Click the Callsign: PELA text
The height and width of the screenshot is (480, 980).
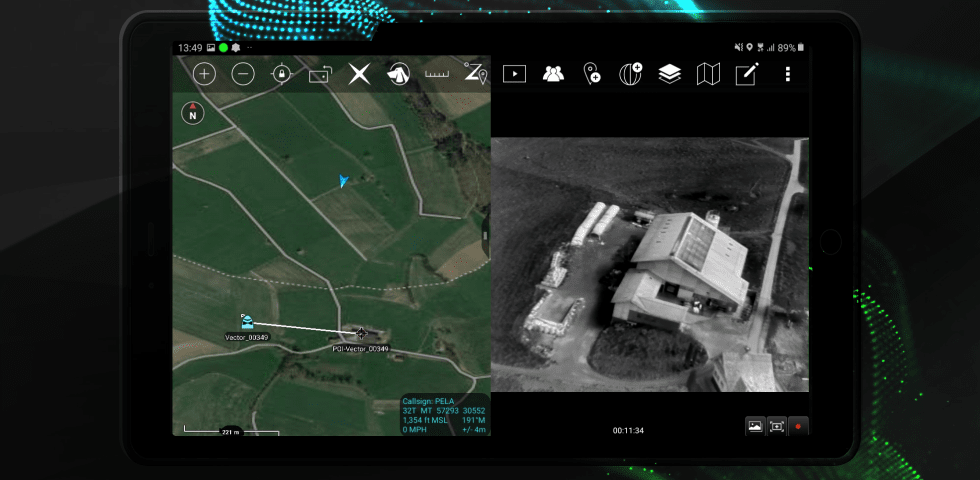pos(428,401)
